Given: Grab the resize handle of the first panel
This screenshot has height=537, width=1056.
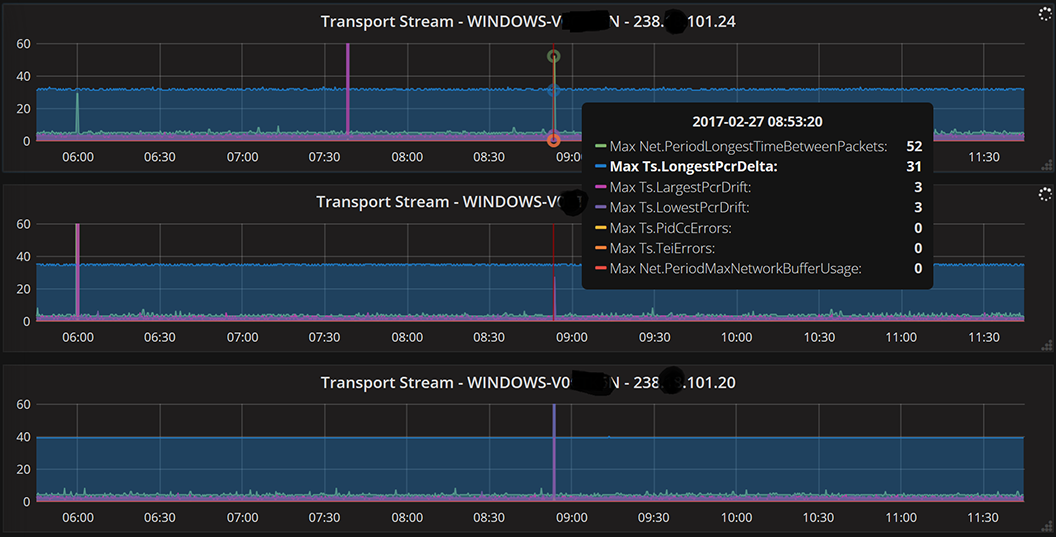Looking at the screenshot, I should (x=1047, y=165).
